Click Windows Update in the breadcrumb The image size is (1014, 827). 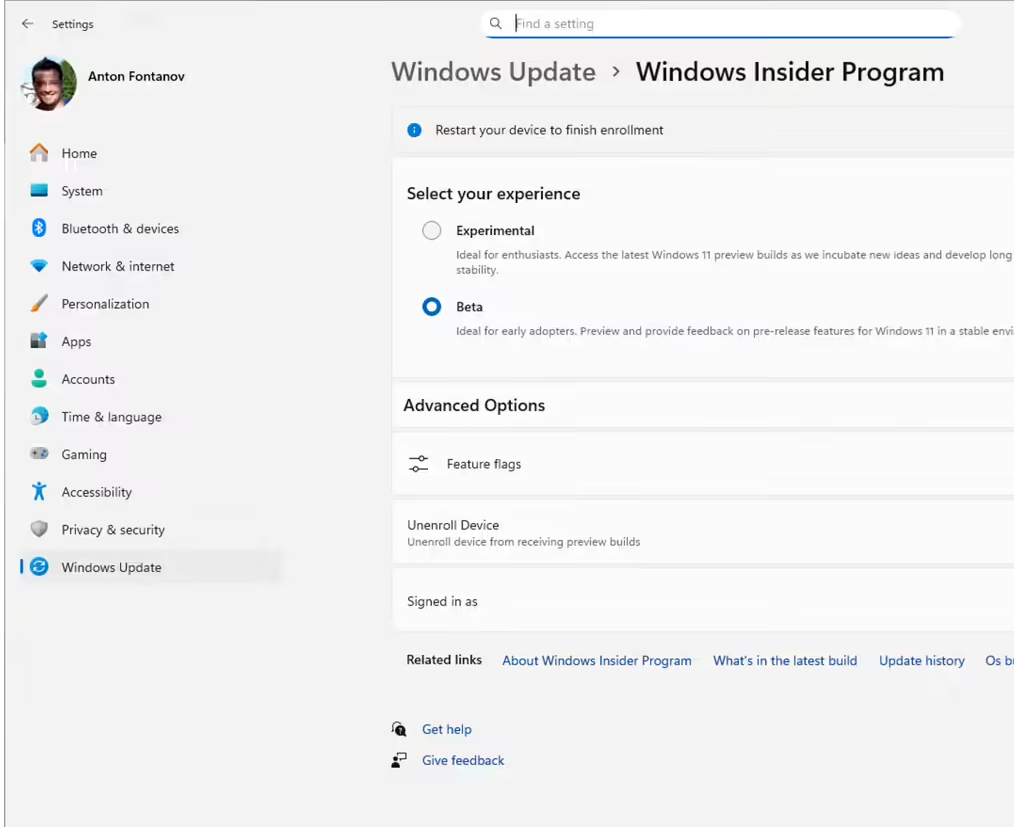493,73
